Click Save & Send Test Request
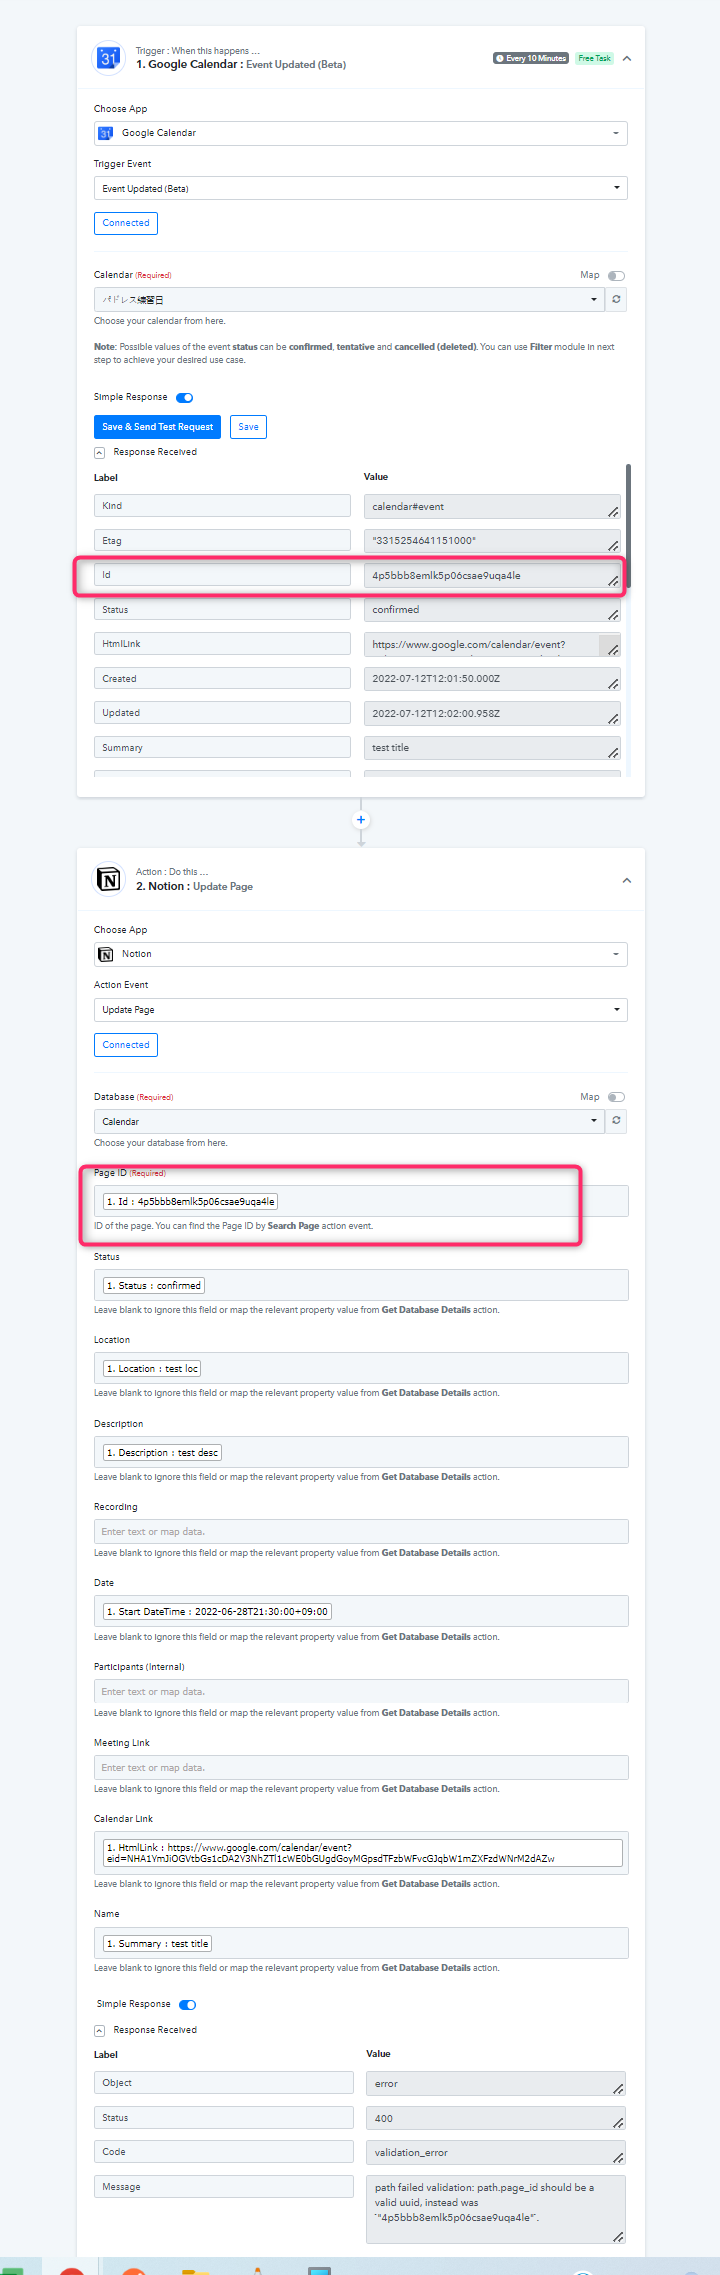The height and width of the screenshot is (2275, 720). pyautogui.click(x=157, y=427)
